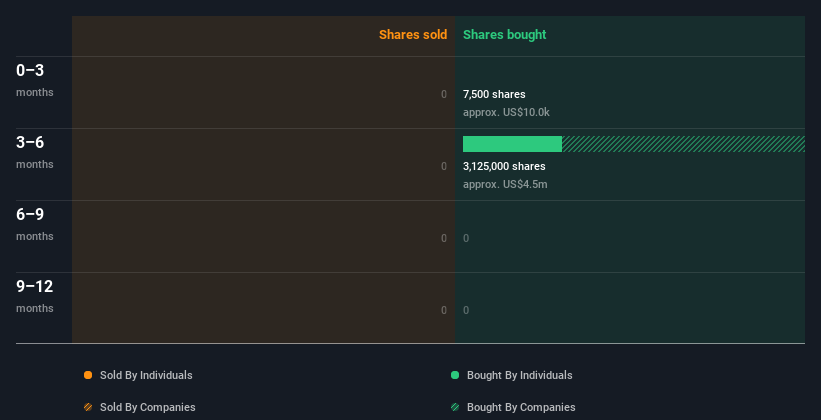This screenshot has height=420, width=821.
Task: Select the Bought By Individuals legend label
Action: tap(519, 375)
